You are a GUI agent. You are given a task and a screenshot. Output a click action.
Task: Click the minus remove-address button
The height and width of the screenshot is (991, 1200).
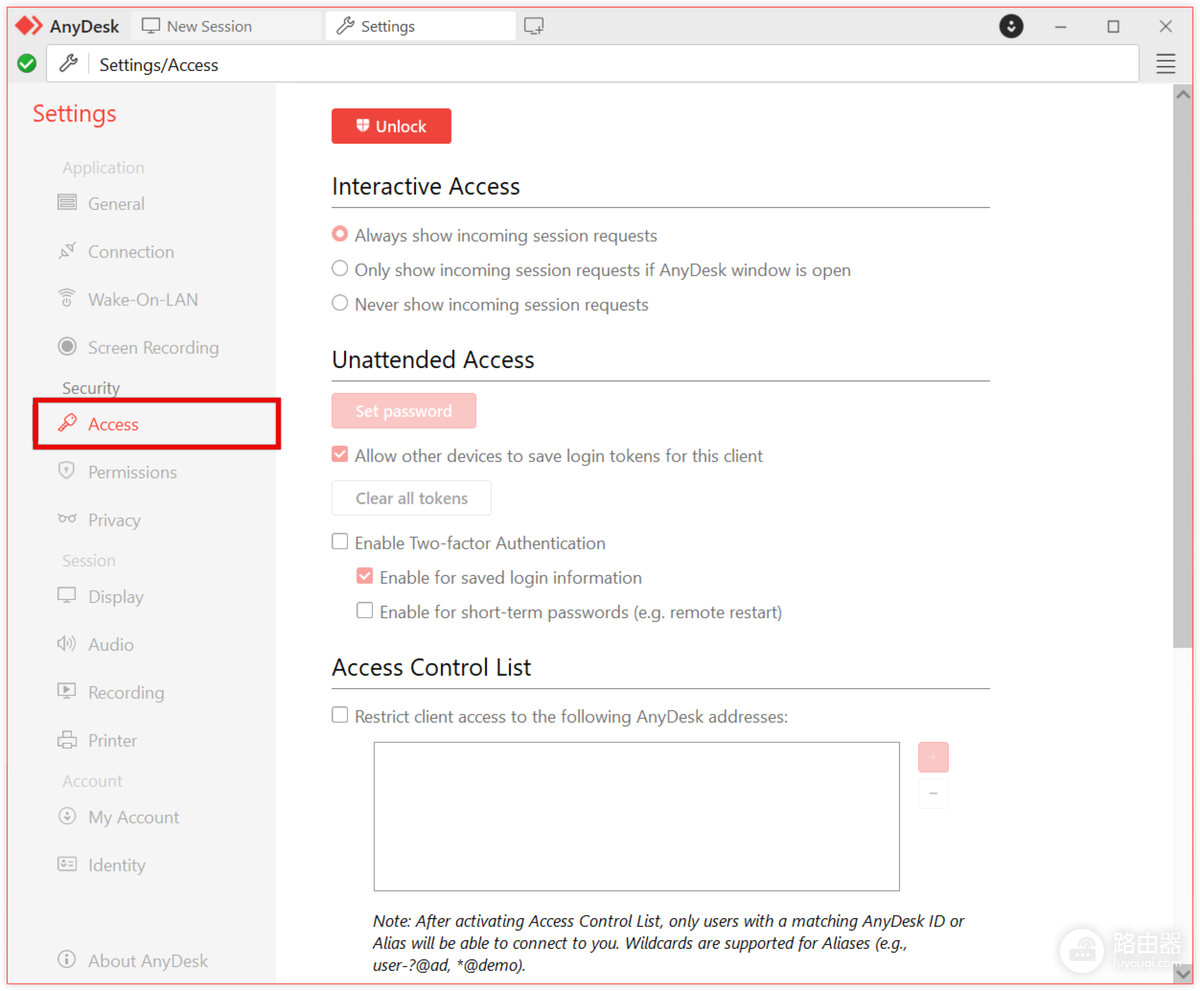point(933,794)
